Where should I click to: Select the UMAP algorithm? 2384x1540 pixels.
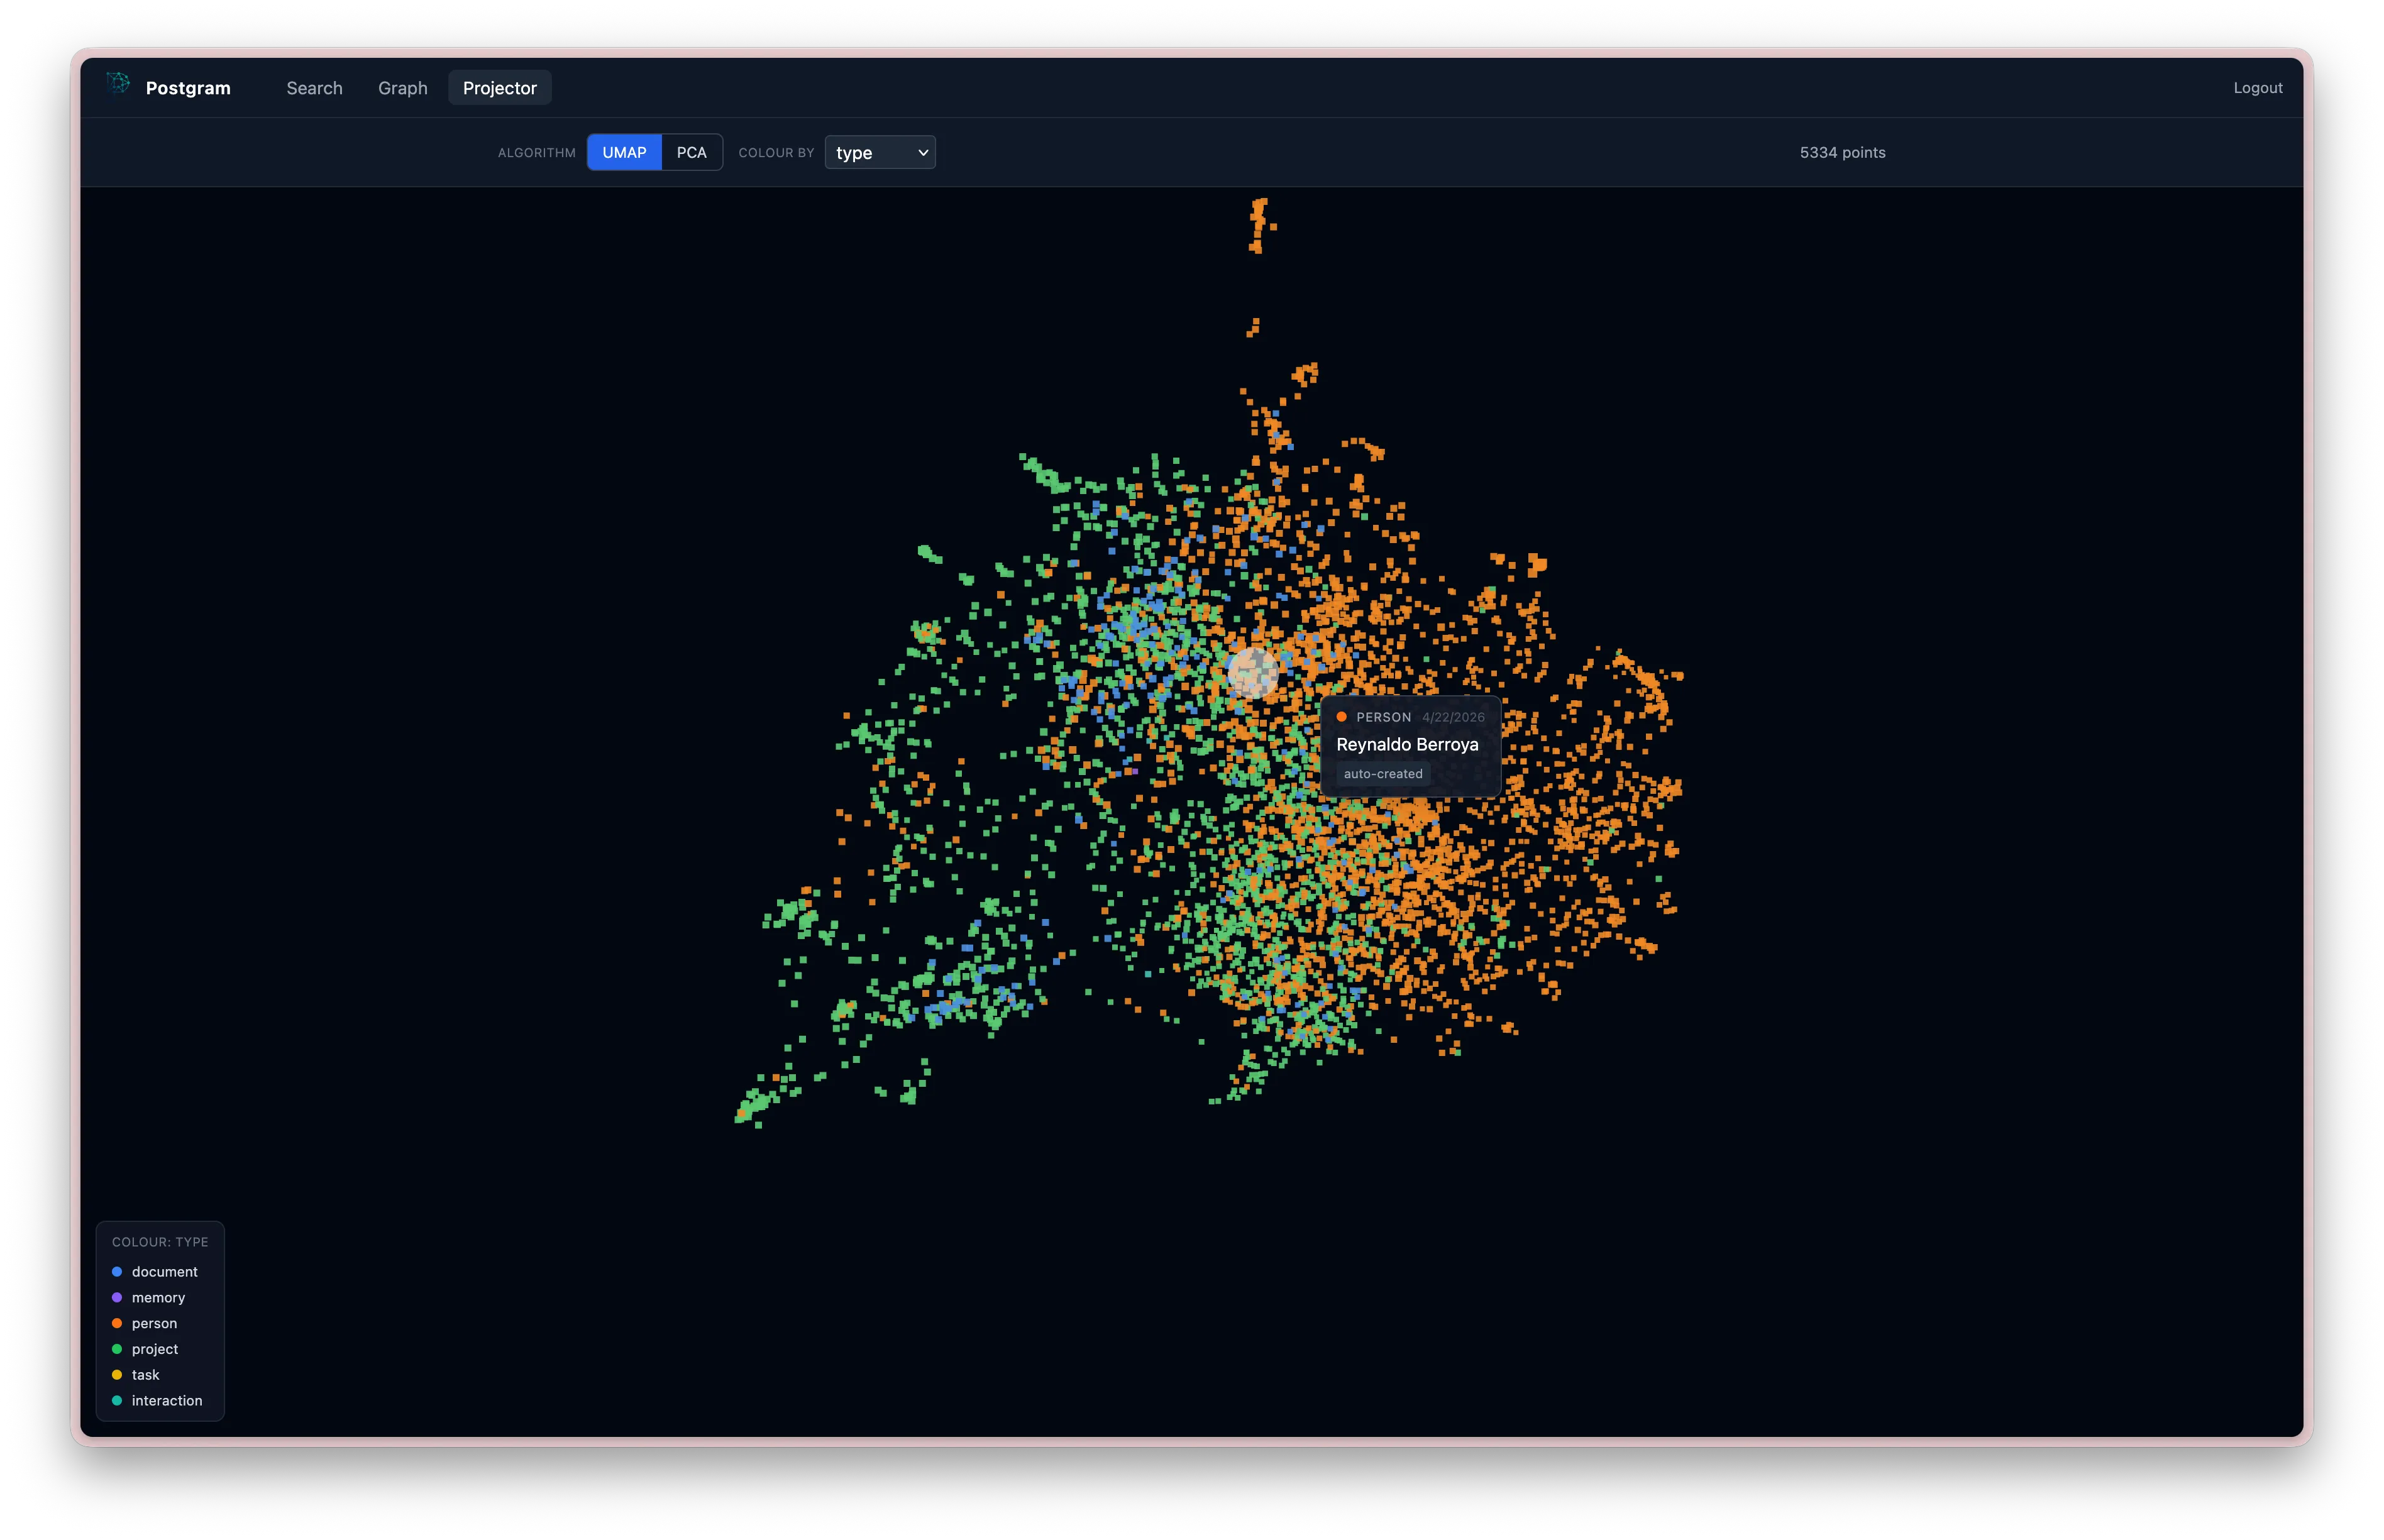point(624,152)
